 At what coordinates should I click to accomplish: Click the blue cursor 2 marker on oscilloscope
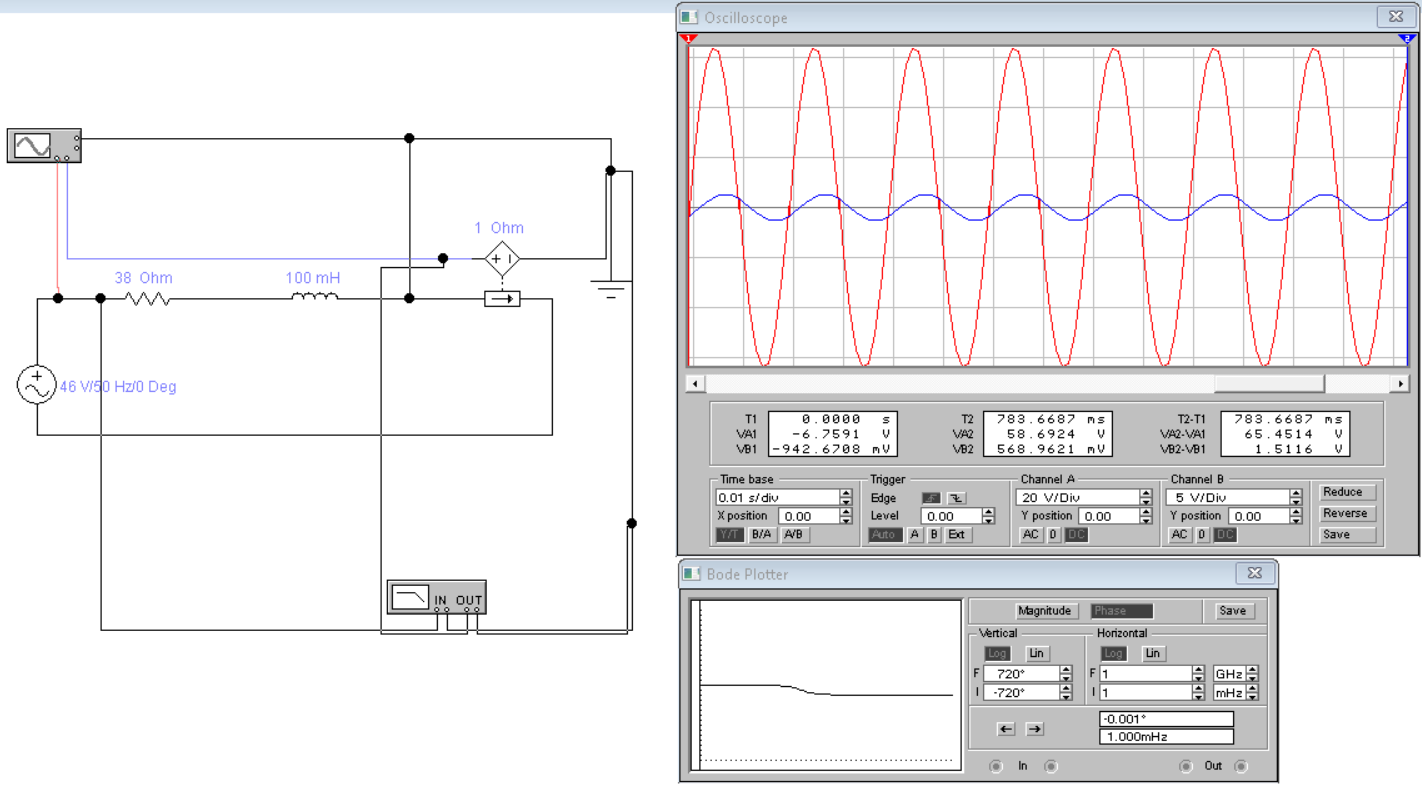point(1406,39)
